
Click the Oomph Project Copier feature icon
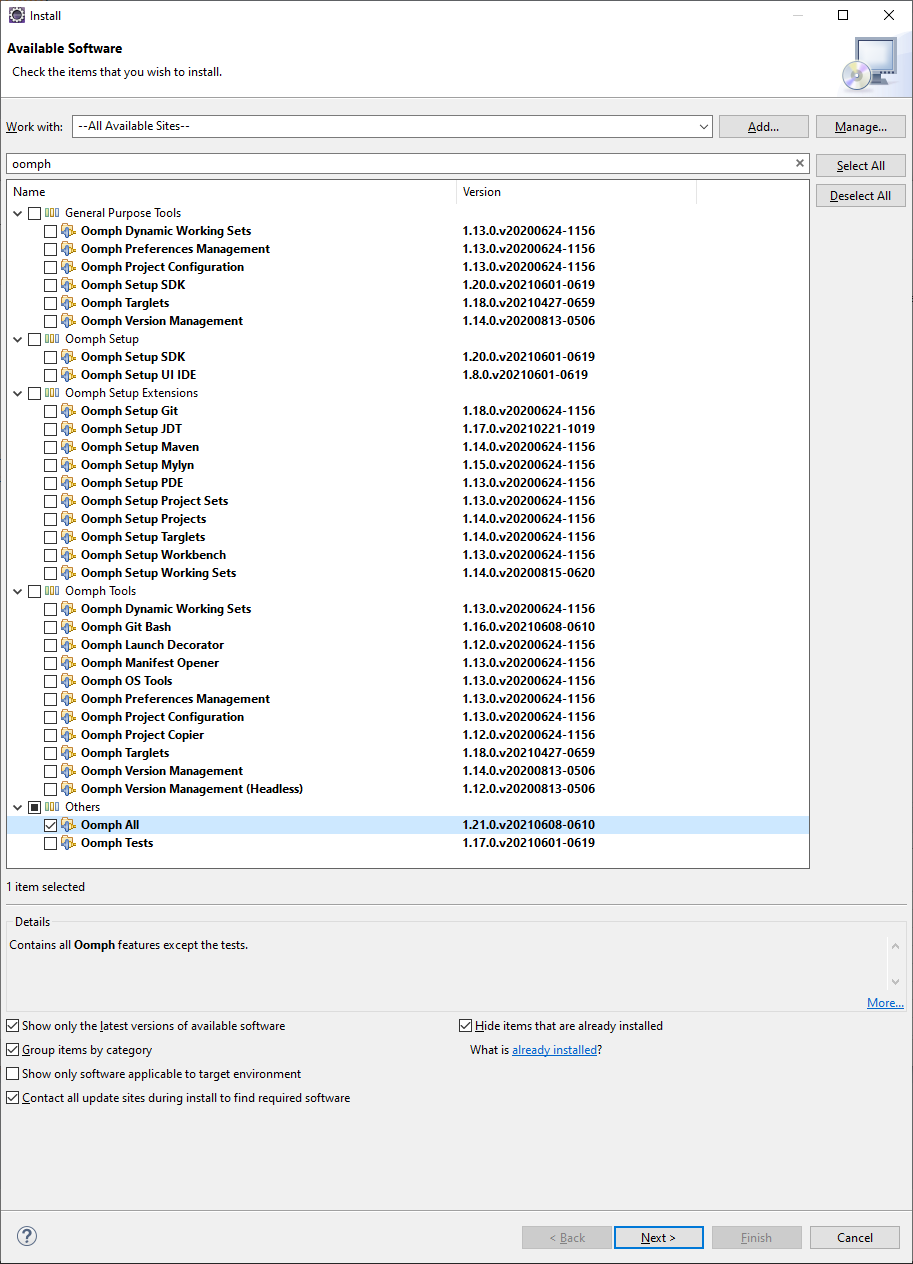tap(68, 735)
